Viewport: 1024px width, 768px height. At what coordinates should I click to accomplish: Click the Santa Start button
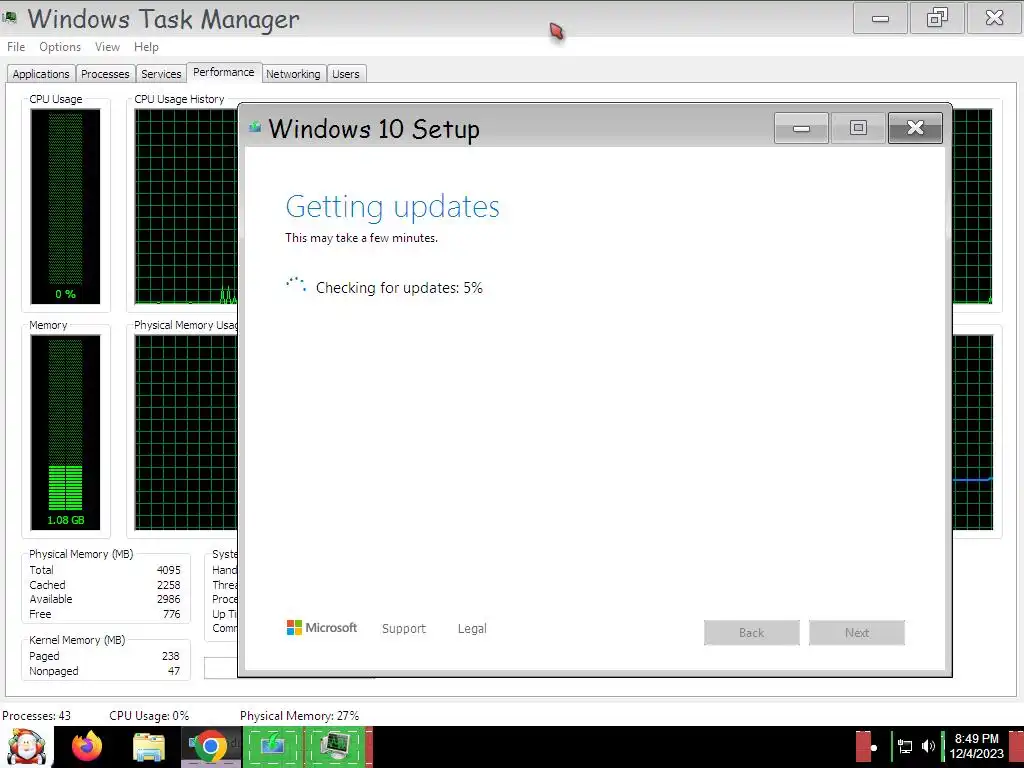[x=26, y=747]
